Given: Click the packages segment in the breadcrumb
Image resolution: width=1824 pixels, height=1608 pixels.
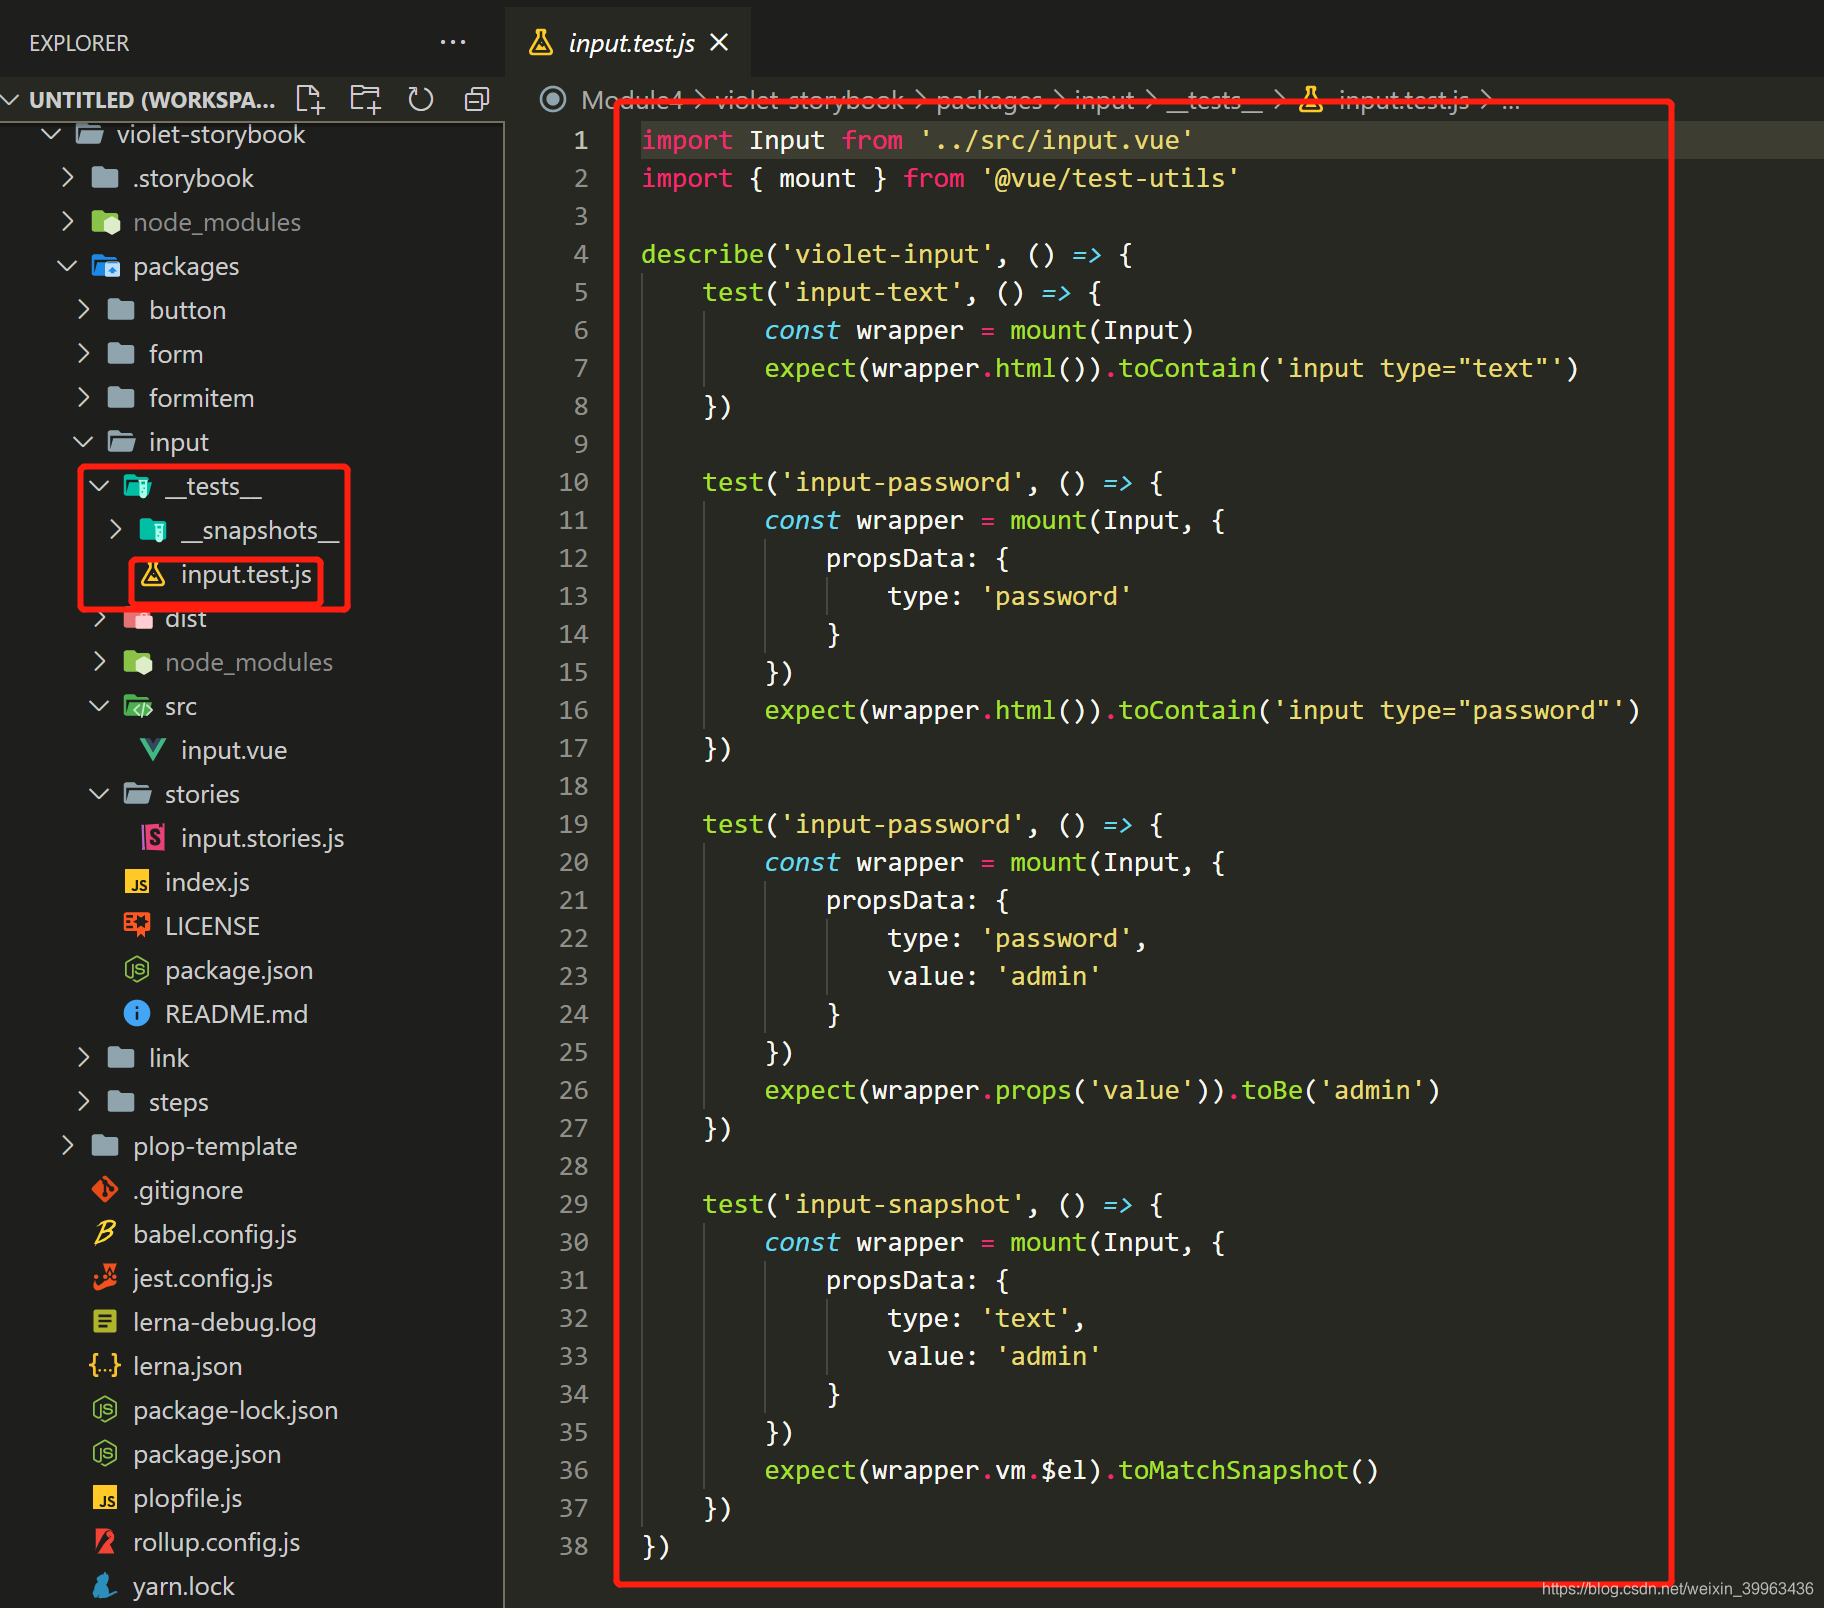Looking at the screenshot, I should (x=989, y=99).
